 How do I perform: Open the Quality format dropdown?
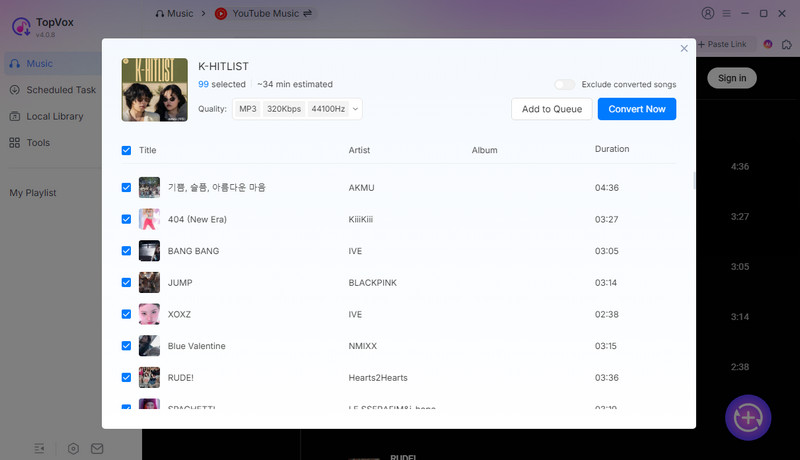[297, 109]
